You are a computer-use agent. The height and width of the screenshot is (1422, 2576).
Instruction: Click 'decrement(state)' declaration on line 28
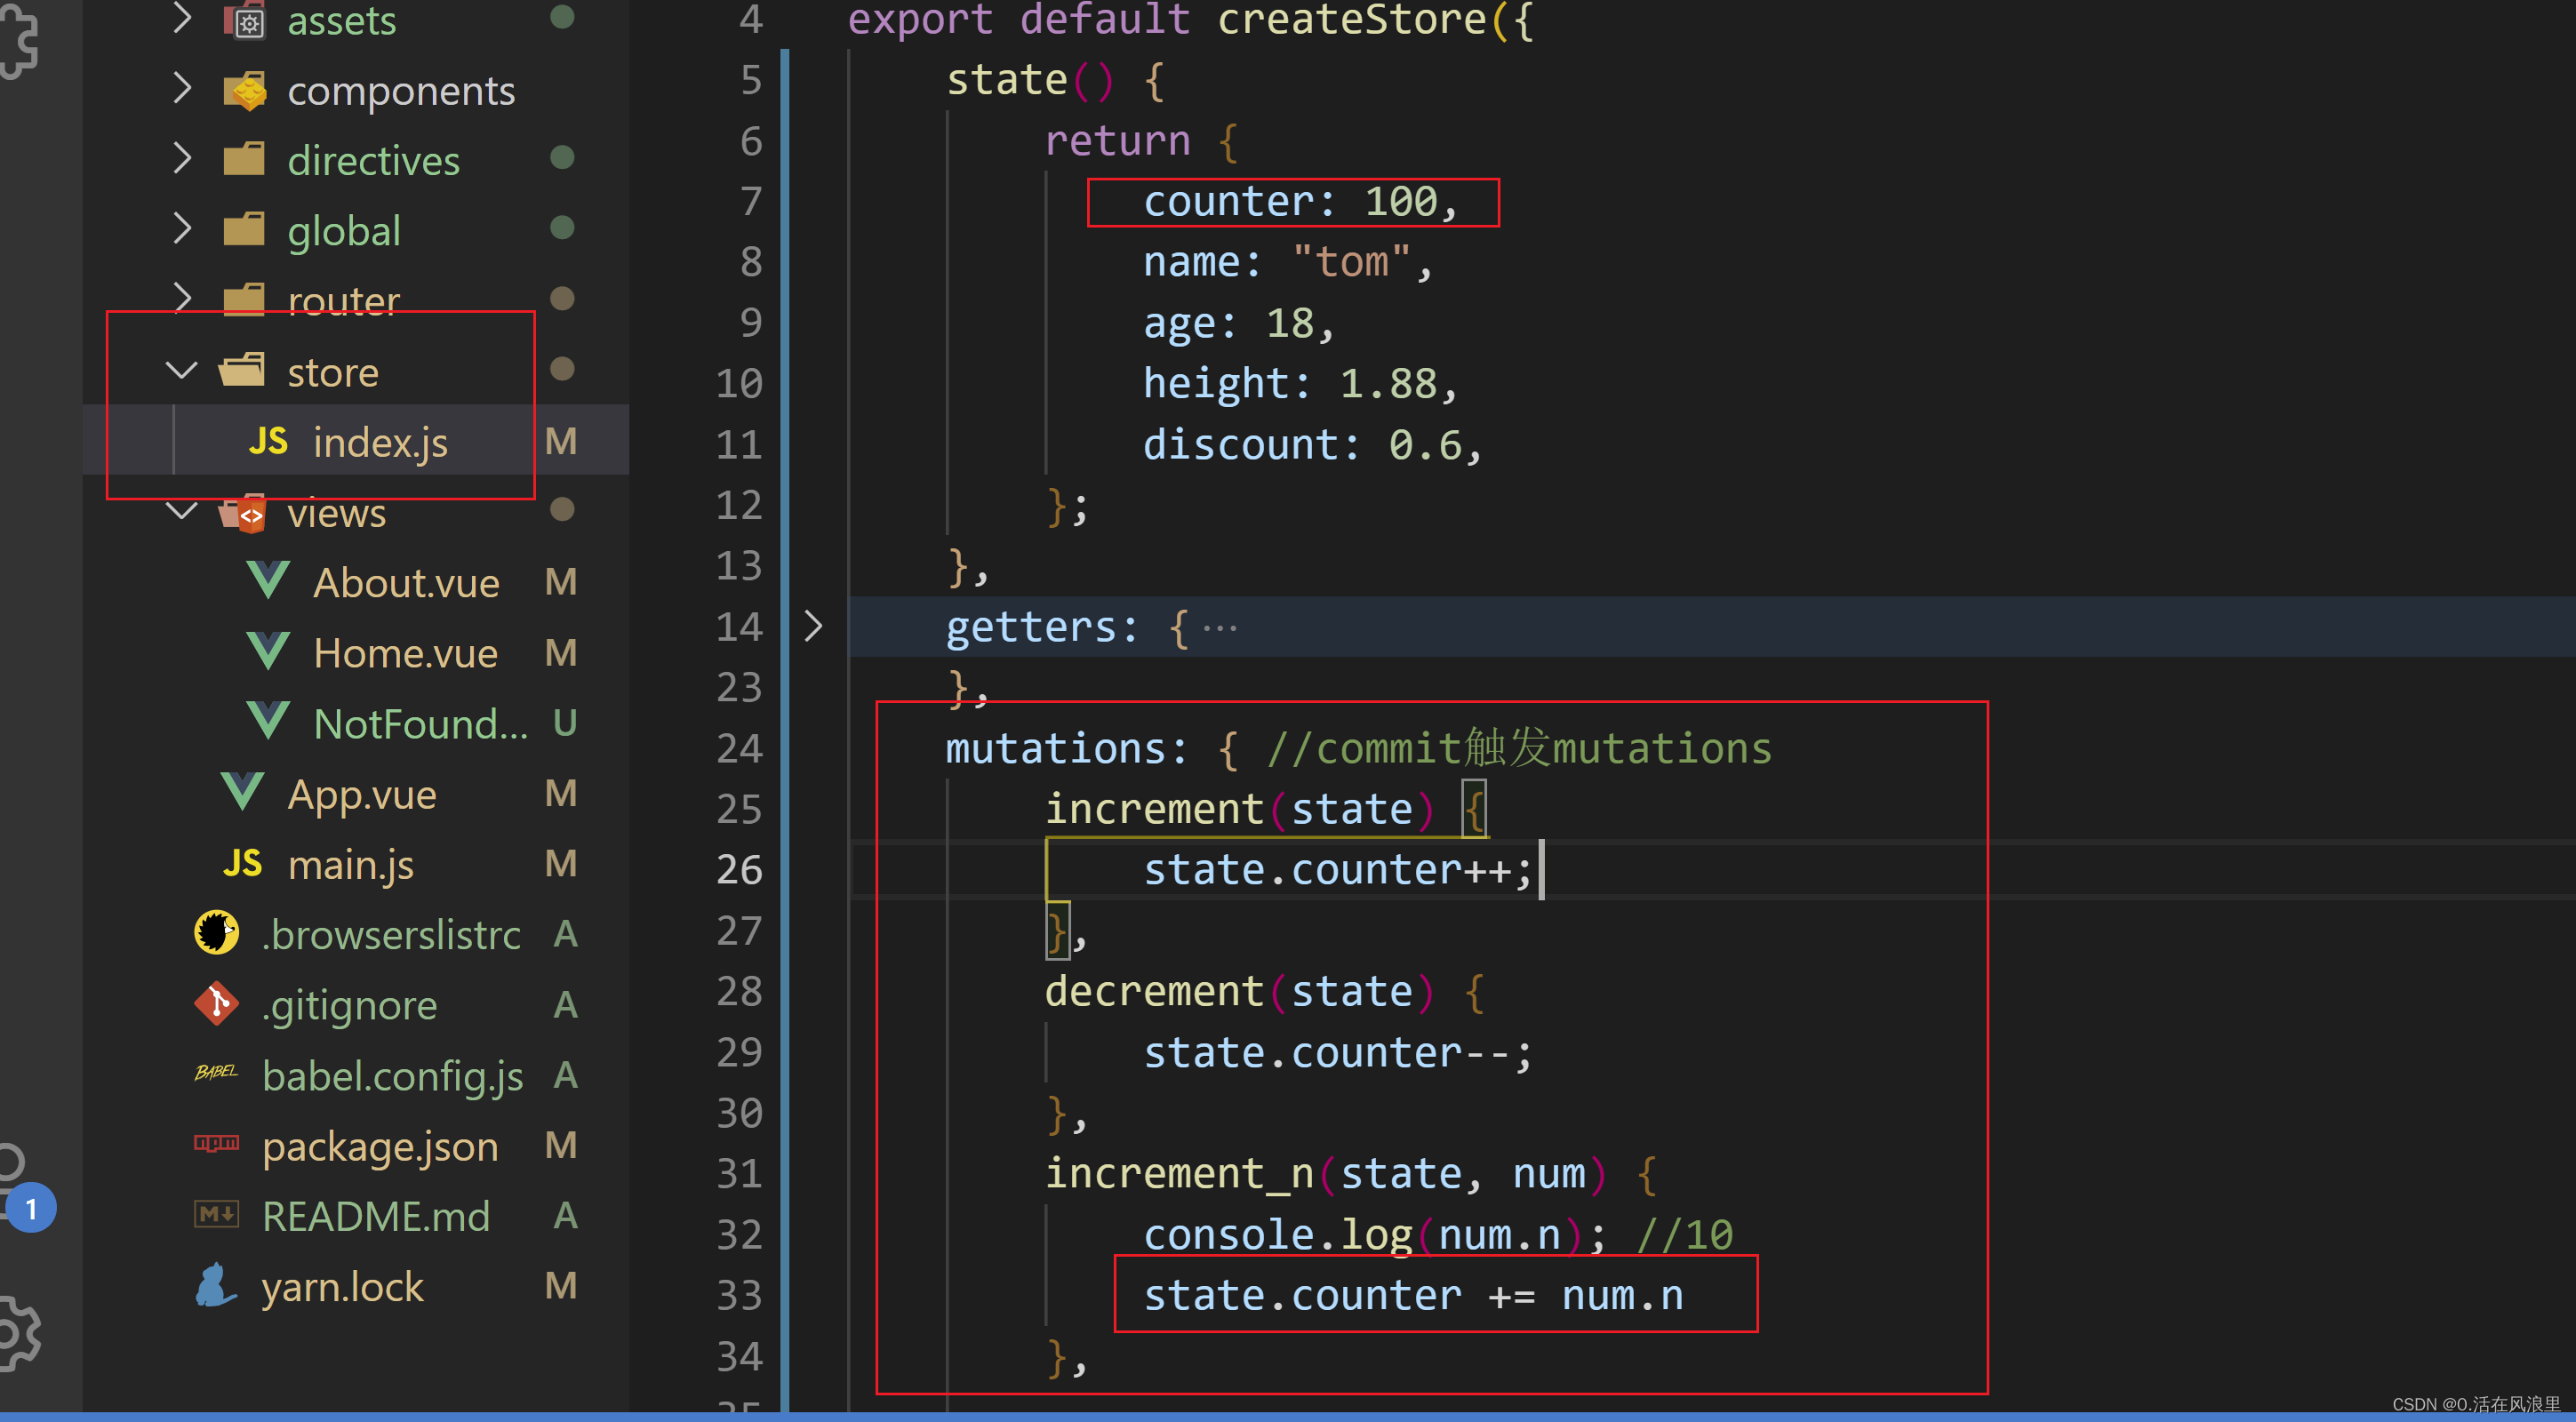tap(1240, 991)
